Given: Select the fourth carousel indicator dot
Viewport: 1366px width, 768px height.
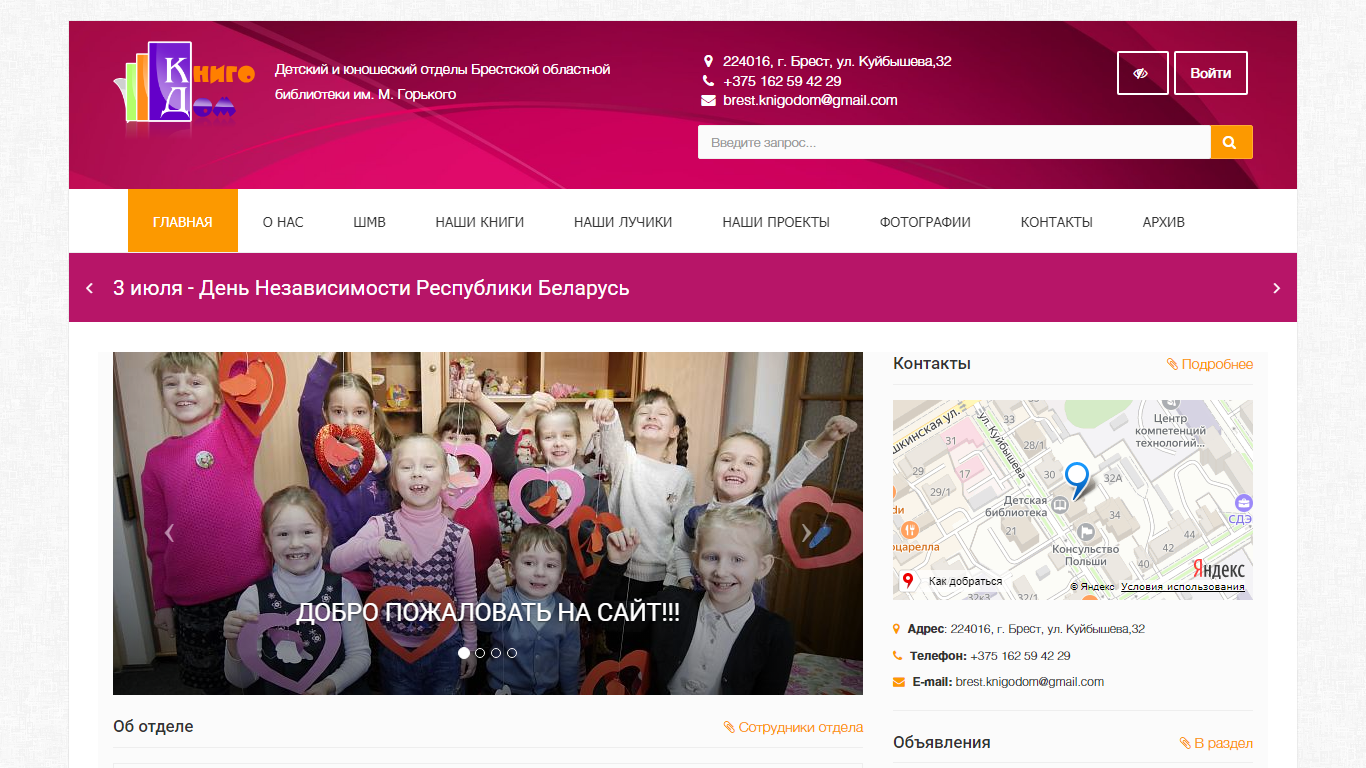Looking at the screenshot, I should pos(512,652).
